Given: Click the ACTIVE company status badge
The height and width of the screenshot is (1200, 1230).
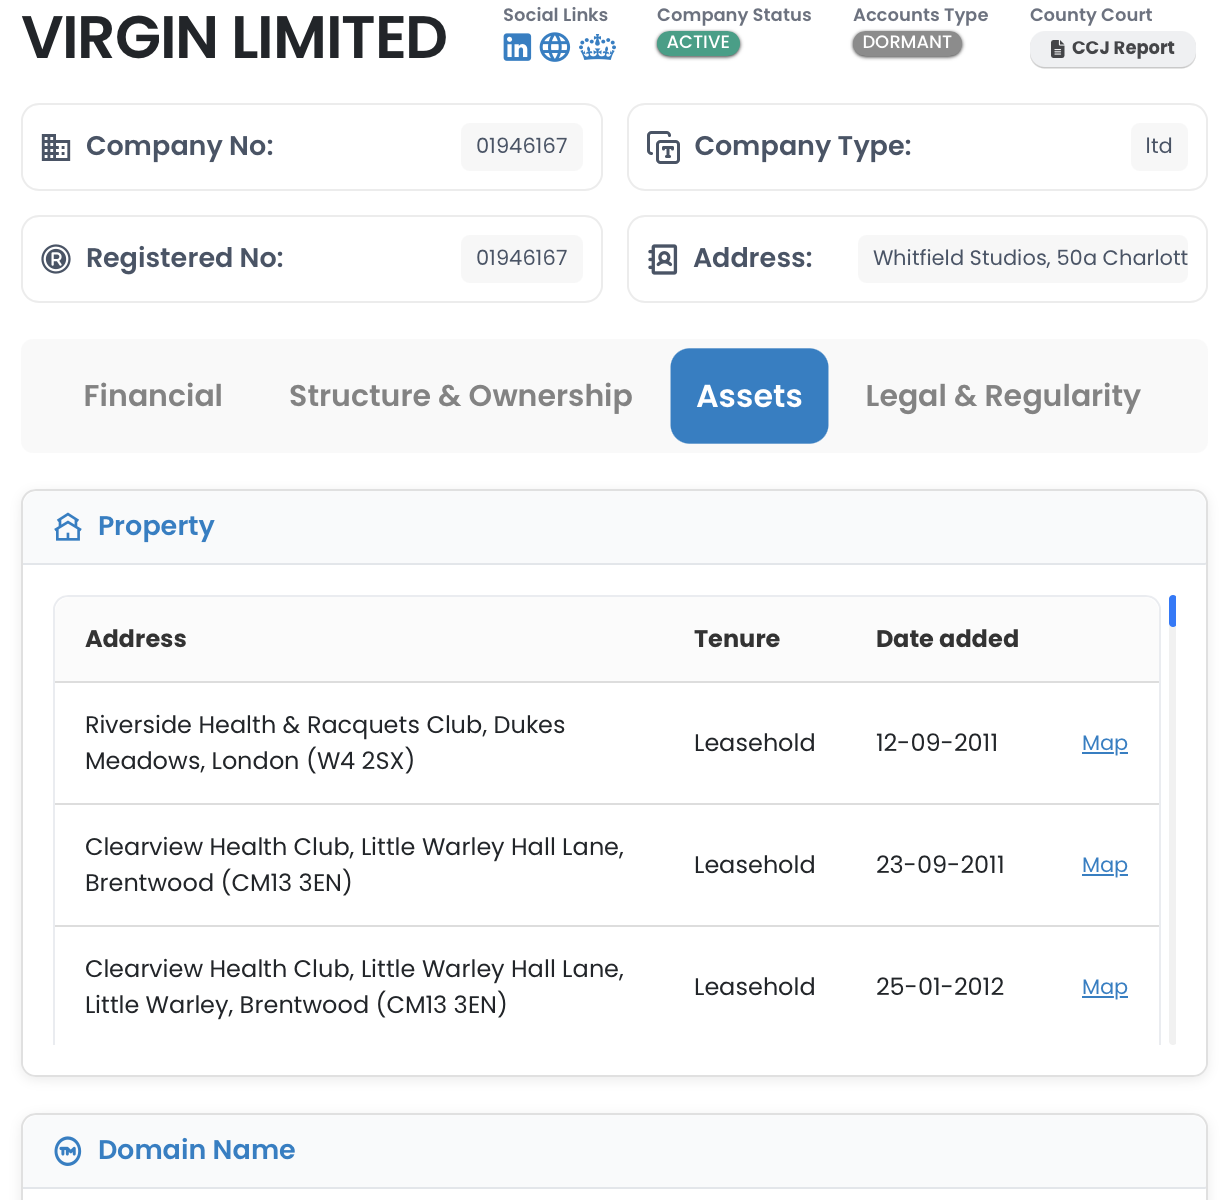Looking at the screenshot, I should (x=698, y=42).
